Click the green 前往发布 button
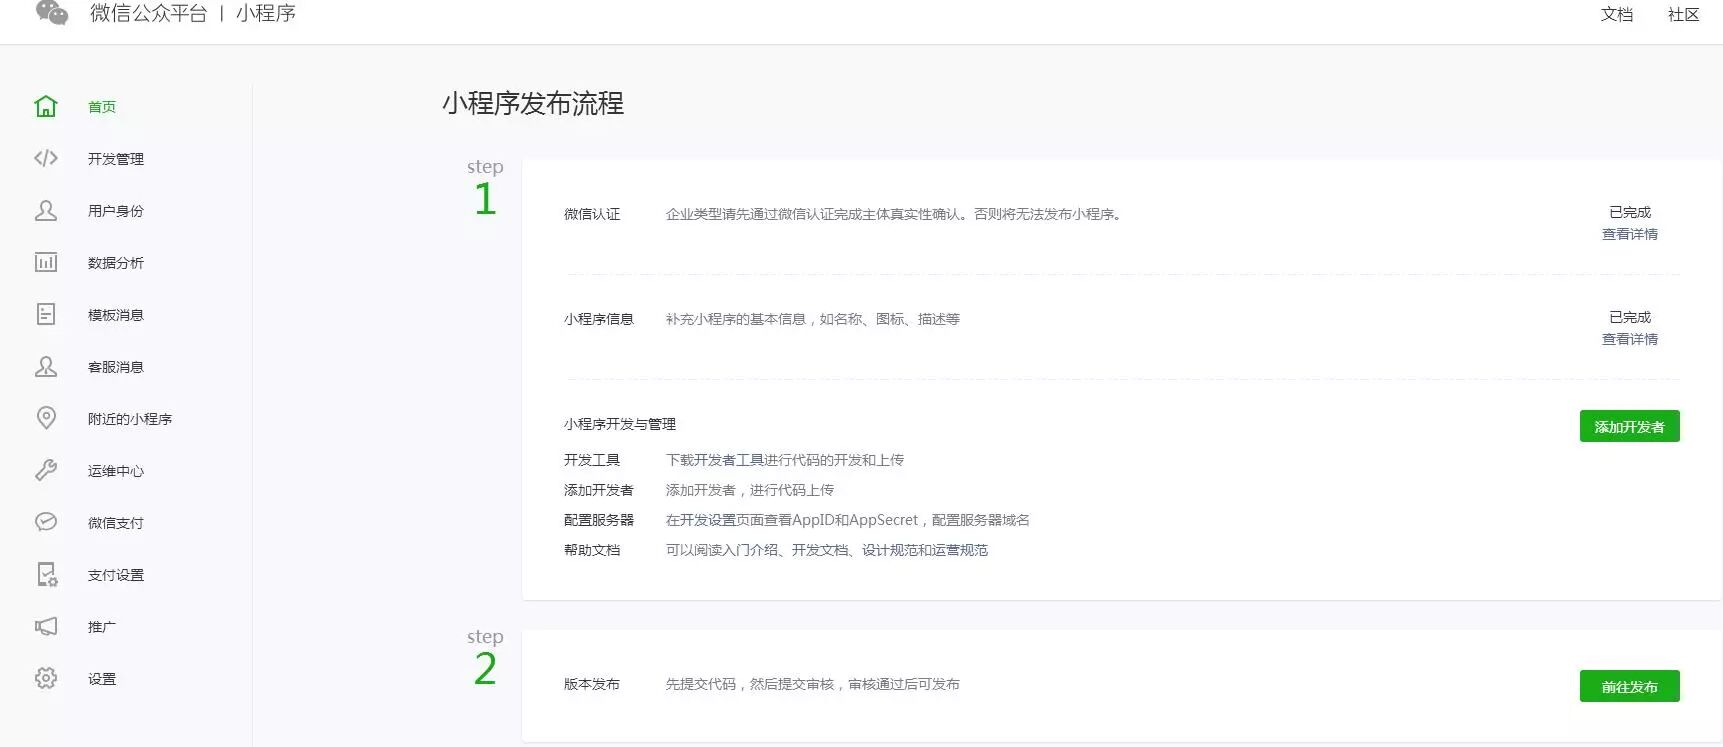The image size is (1723, 747). 1630,686
